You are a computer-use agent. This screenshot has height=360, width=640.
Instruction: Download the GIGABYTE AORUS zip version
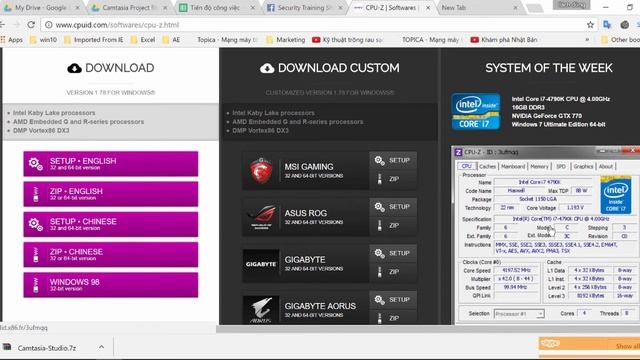click(393, 318)
